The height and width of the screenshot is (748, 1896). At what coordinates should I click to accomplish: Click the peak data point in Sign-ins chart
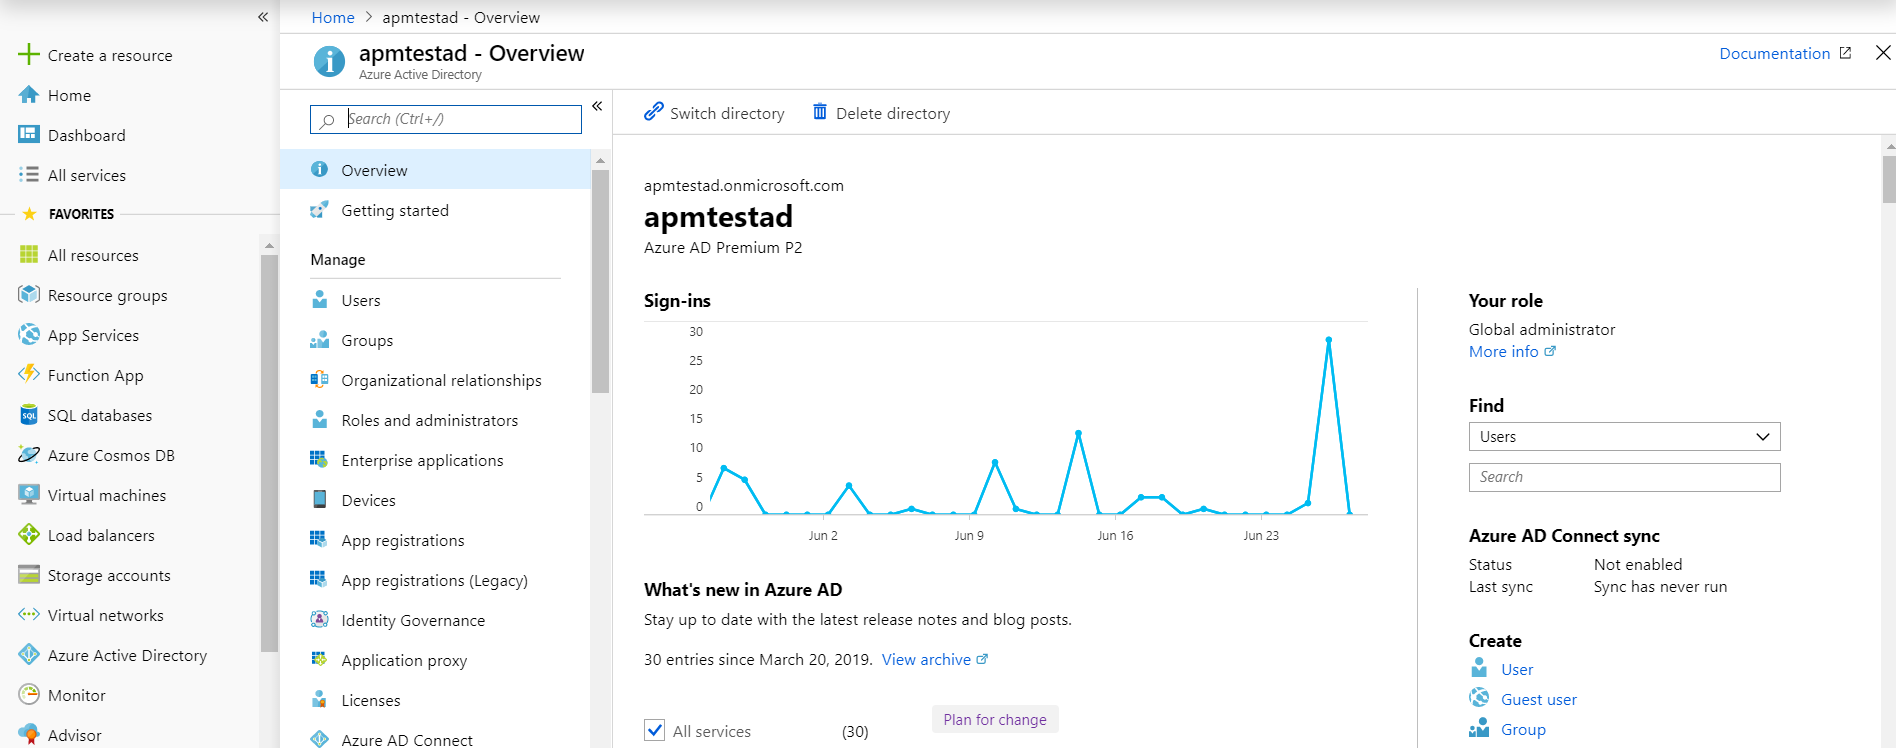coord(1328,340)
